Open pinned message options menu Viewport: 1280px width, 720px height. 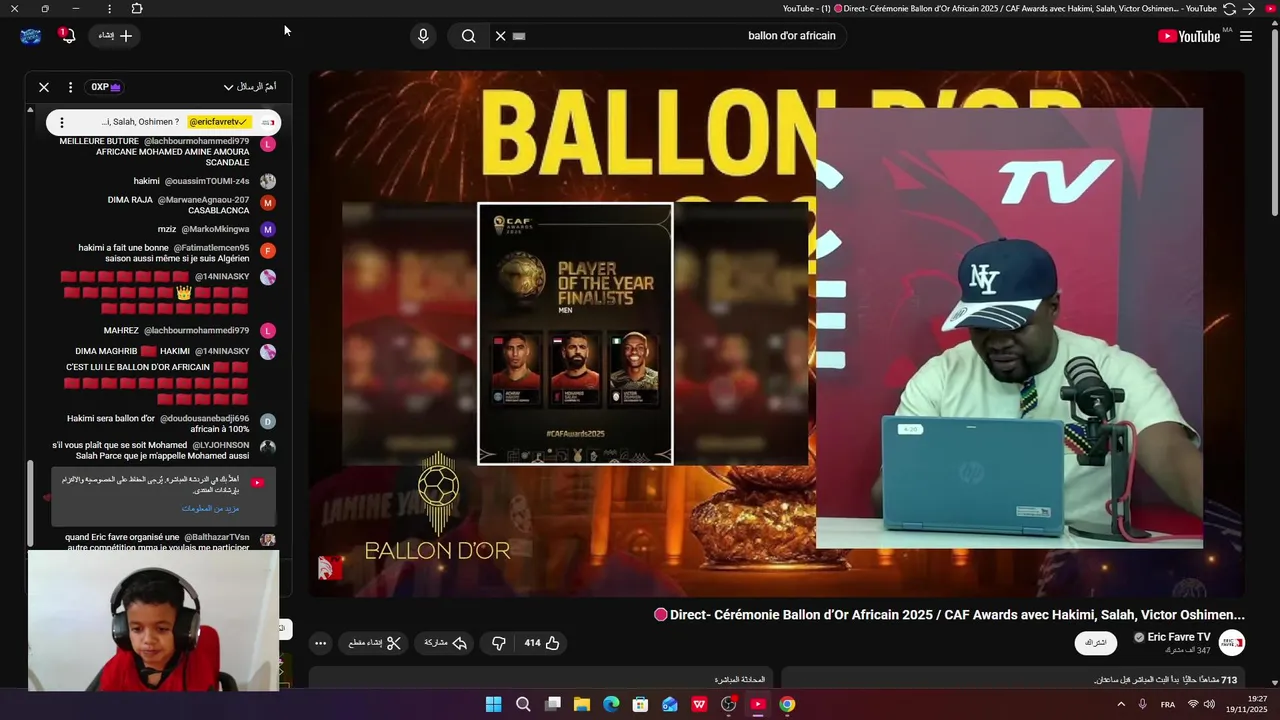point(62,122)
